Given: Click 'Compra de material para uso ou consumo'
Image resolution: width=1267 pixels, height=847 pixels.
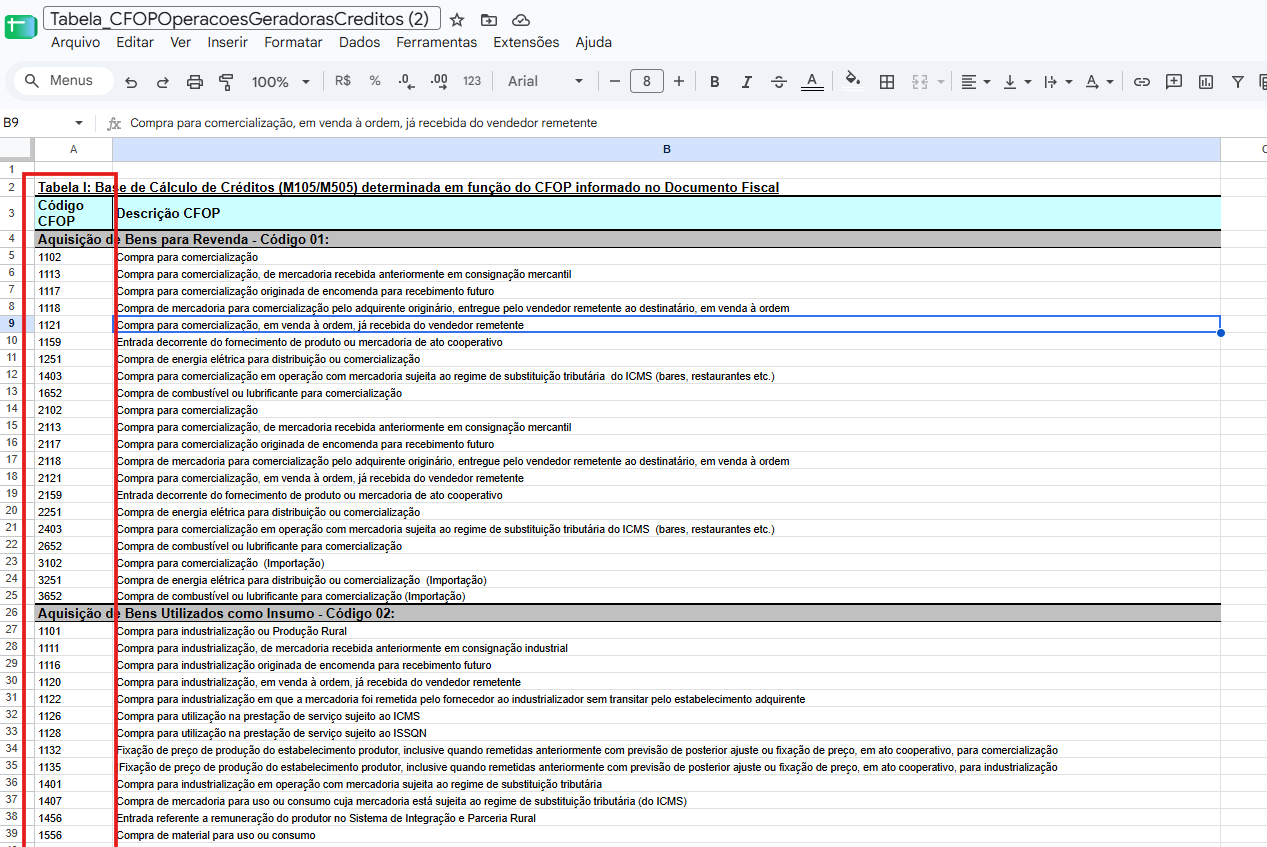Looking at the screenshot, I should tap(216, 835).
